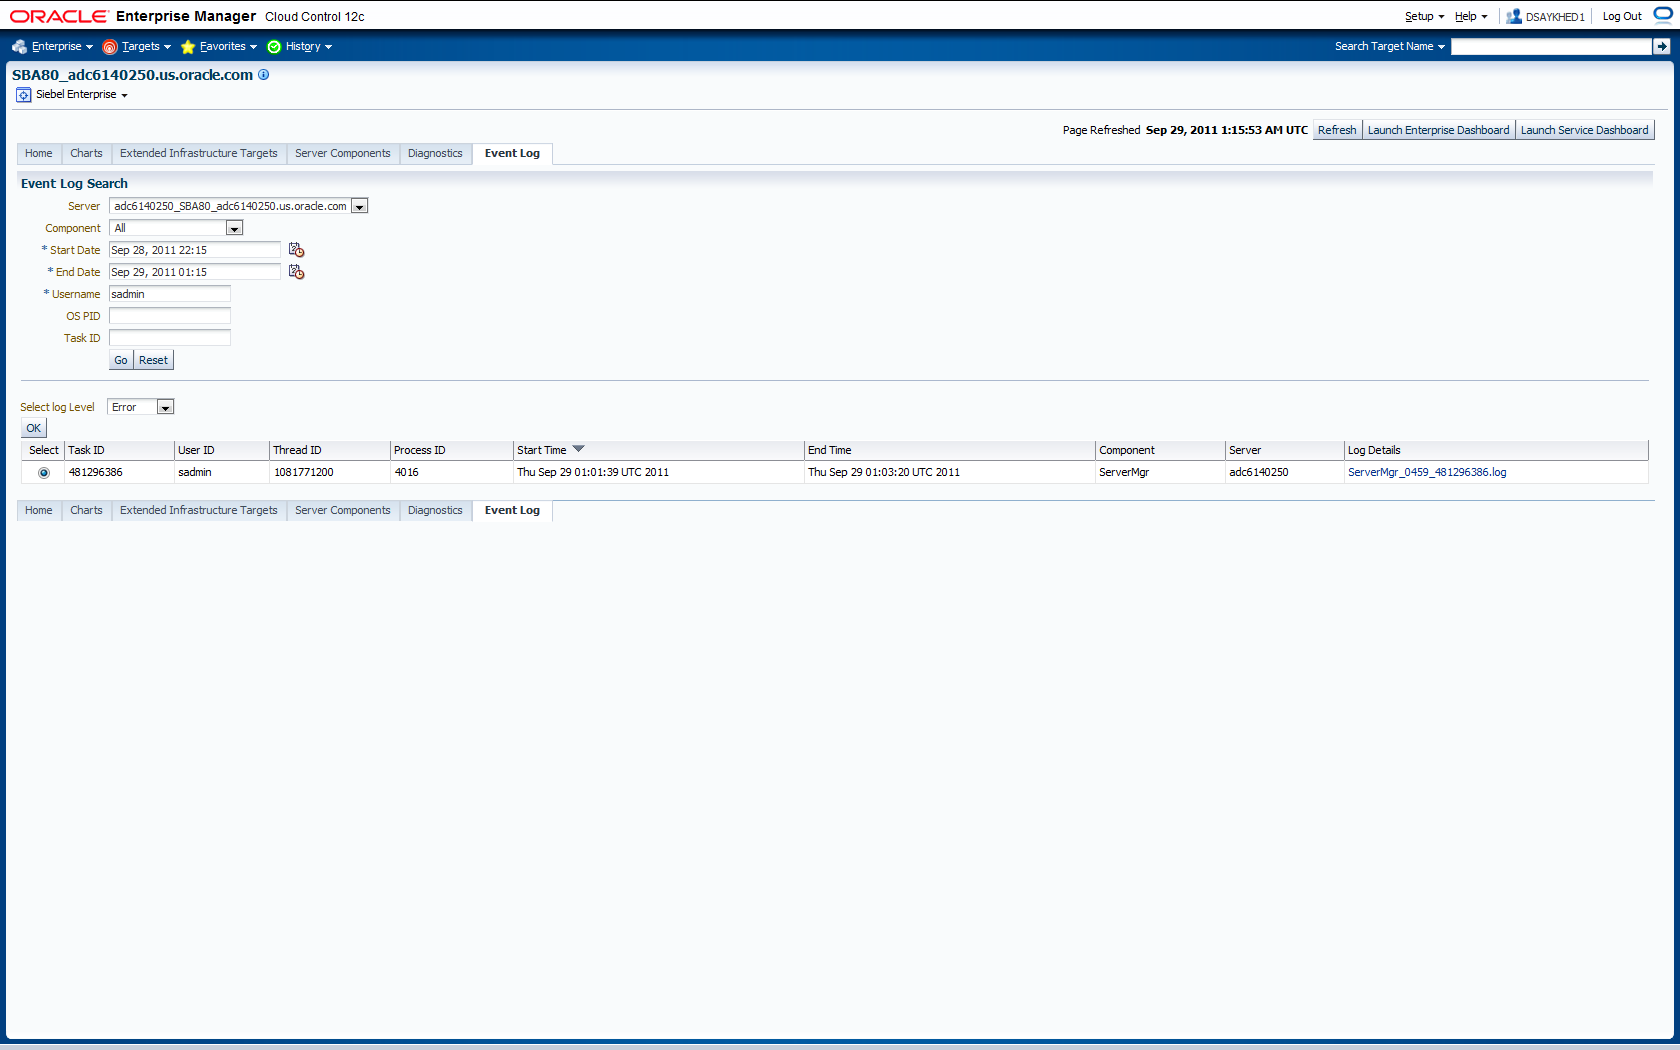The height and width of the screenshot is (1050, 1680).
Task: Click the Targets bullseye icon
Action: pos(110,47)
